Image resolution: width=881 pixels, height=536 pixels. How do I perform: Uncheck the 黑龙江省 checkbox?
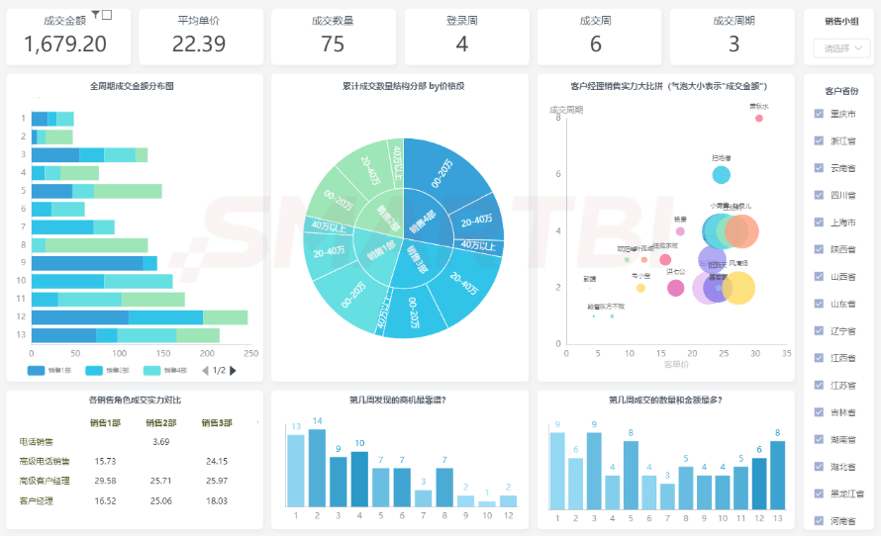[x=819, y=493]
